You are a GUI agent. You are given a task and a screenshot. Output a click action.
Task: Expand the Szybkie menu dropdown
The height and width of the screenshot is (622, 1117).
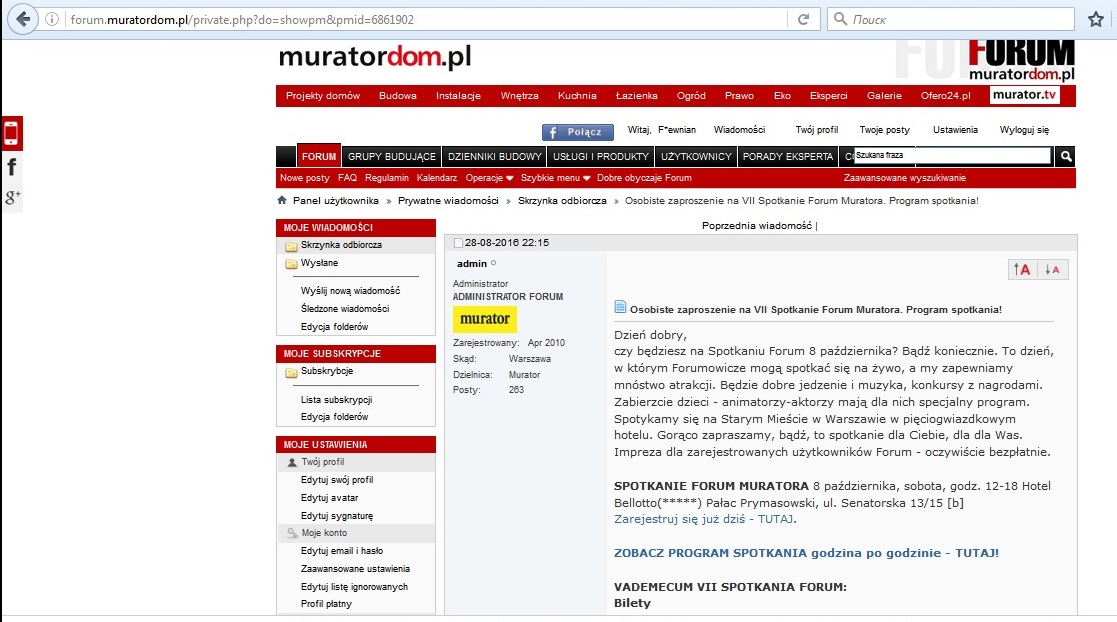click(x=556, y=177)
